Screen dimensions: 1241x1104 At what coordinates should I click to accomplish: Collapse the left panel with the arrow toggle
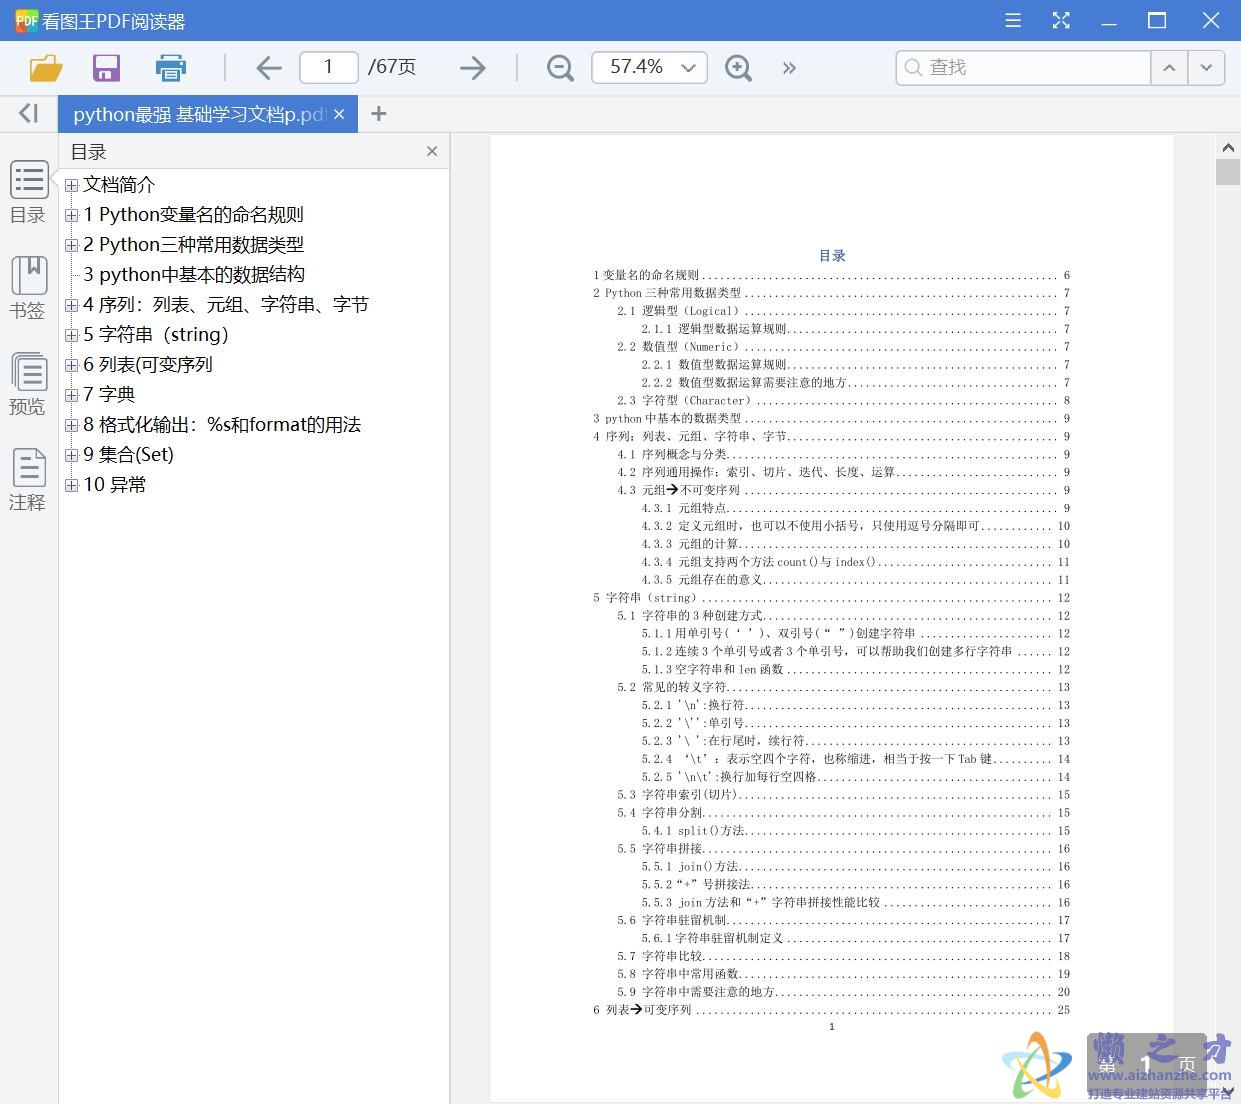pyautogui.click(x=28, y=113)
